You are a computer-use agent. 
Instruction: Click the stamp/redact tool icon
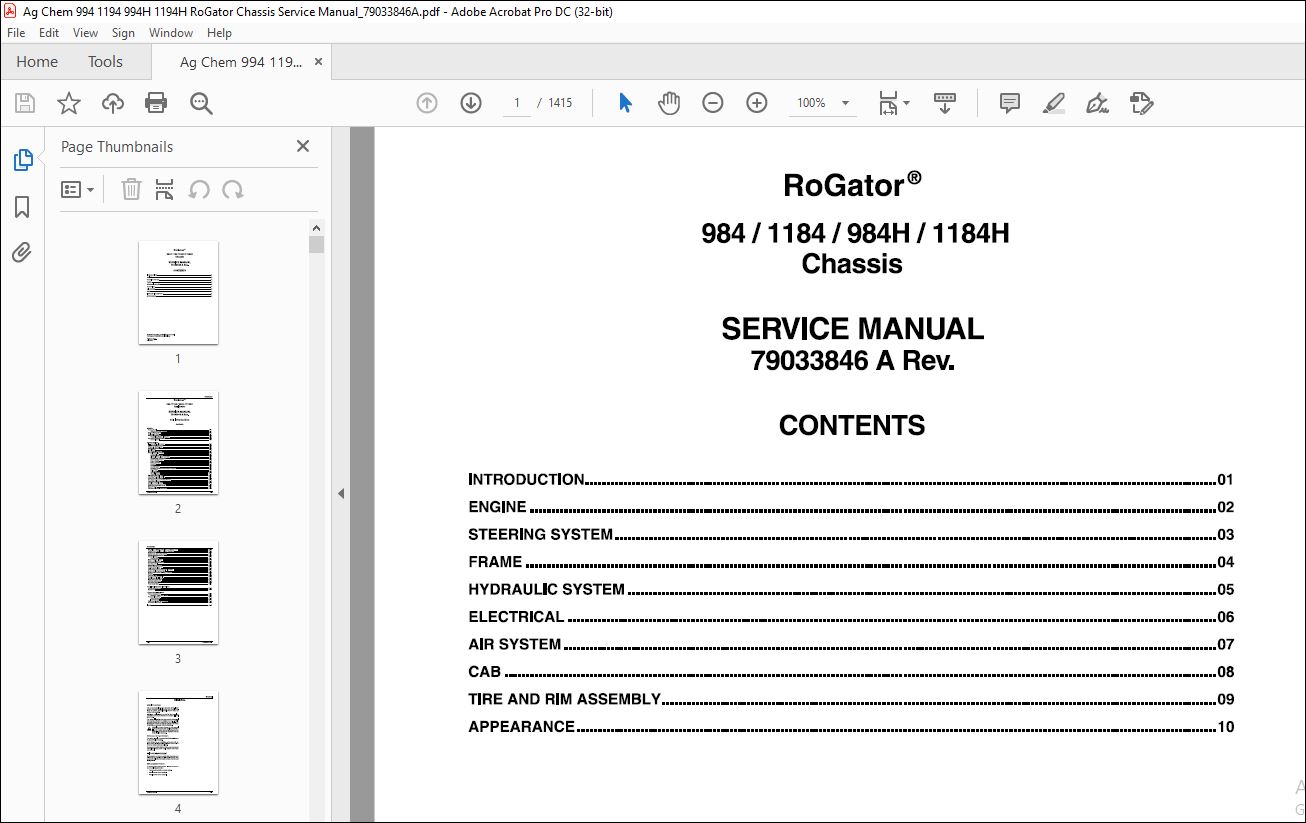click(x=1141, y=103)
